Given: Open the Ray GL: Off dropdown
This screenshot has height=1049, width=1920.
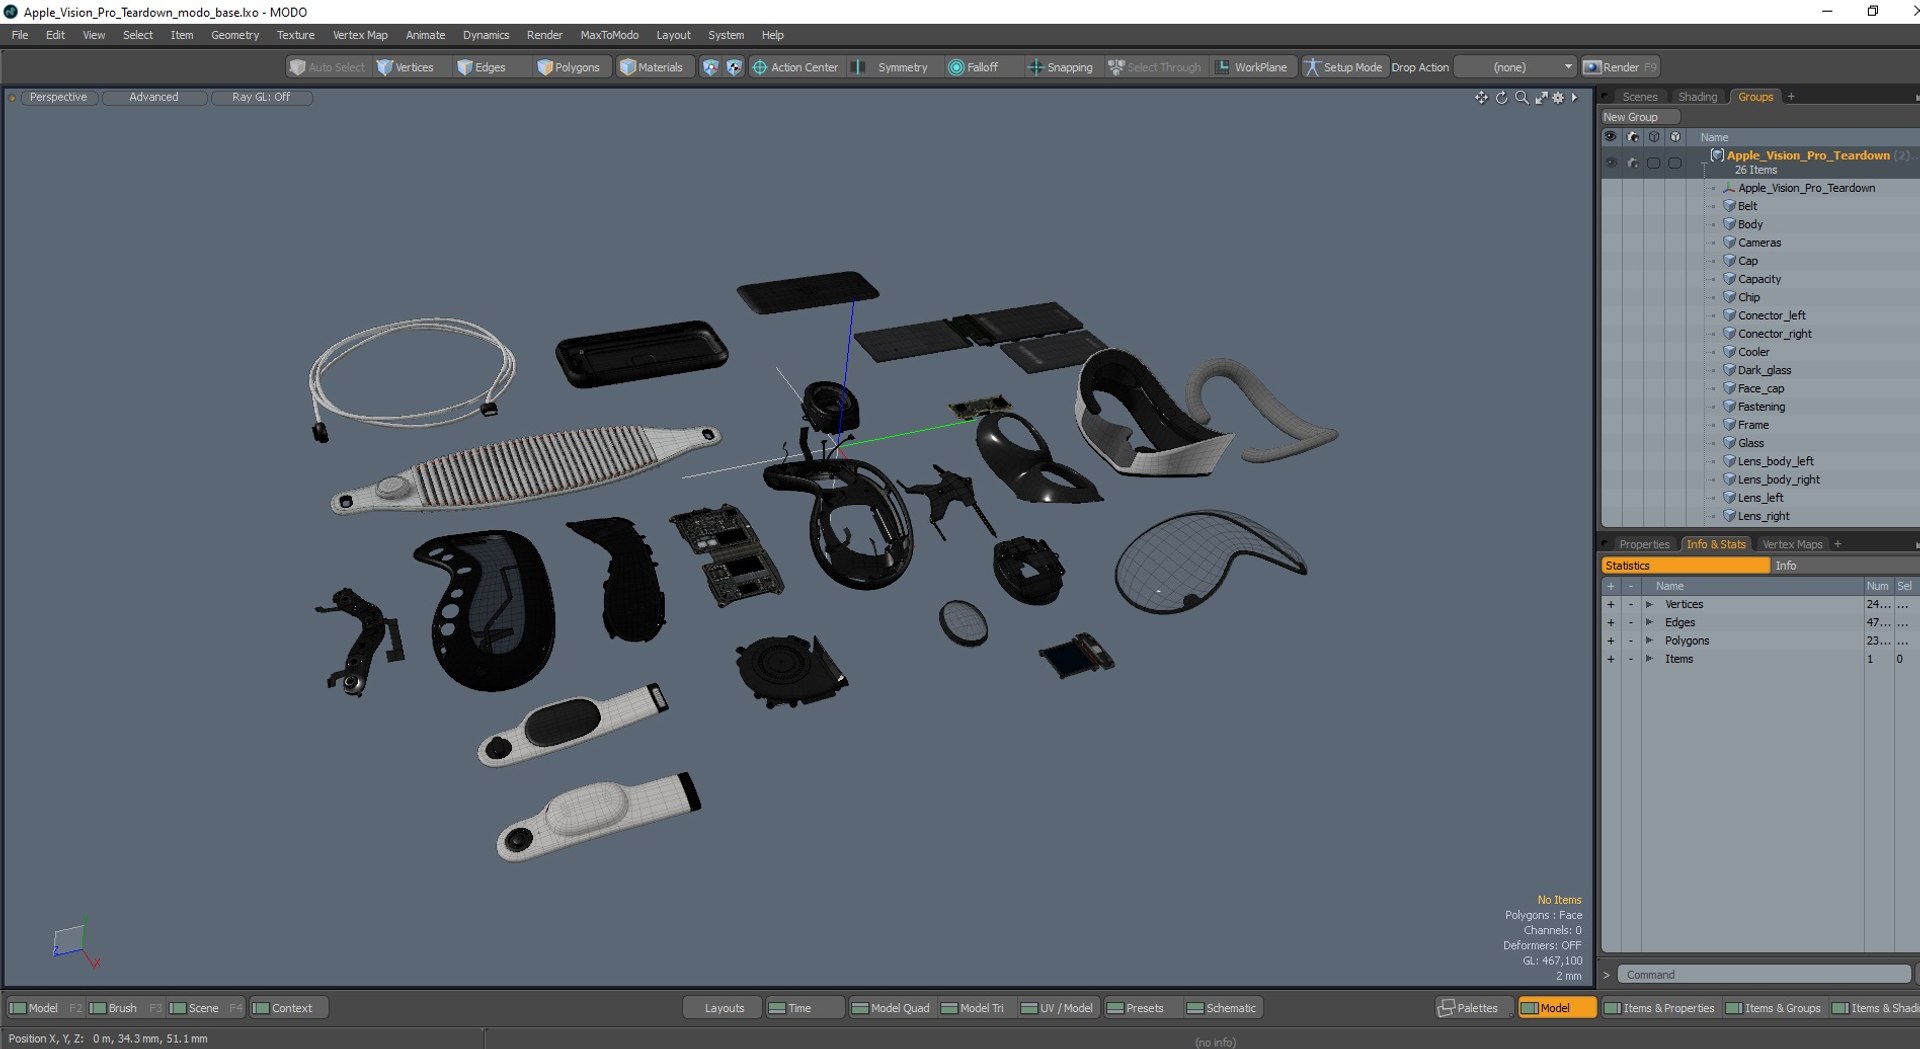Looking at the screenshot, I should (x=261, y=97).
